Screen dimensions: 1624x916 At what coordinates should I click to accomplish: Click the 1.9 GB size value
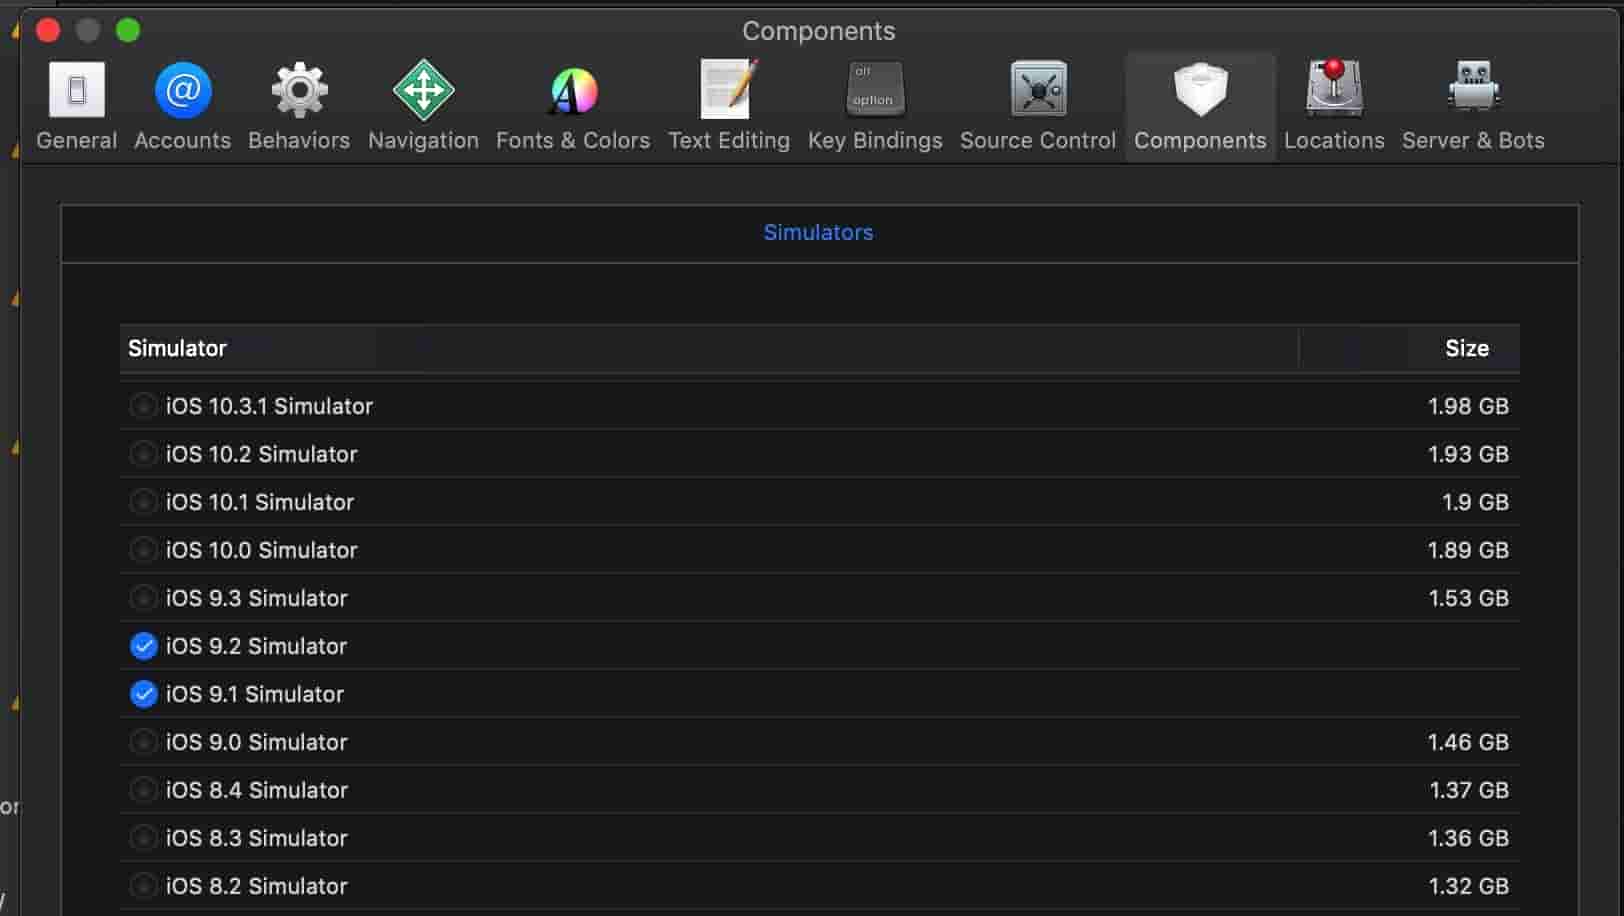pos(1475,502)
